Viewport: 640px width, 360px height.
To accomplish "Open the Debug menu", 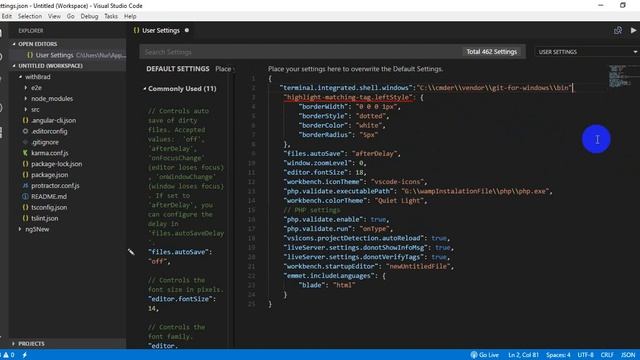I will point(89,16).
